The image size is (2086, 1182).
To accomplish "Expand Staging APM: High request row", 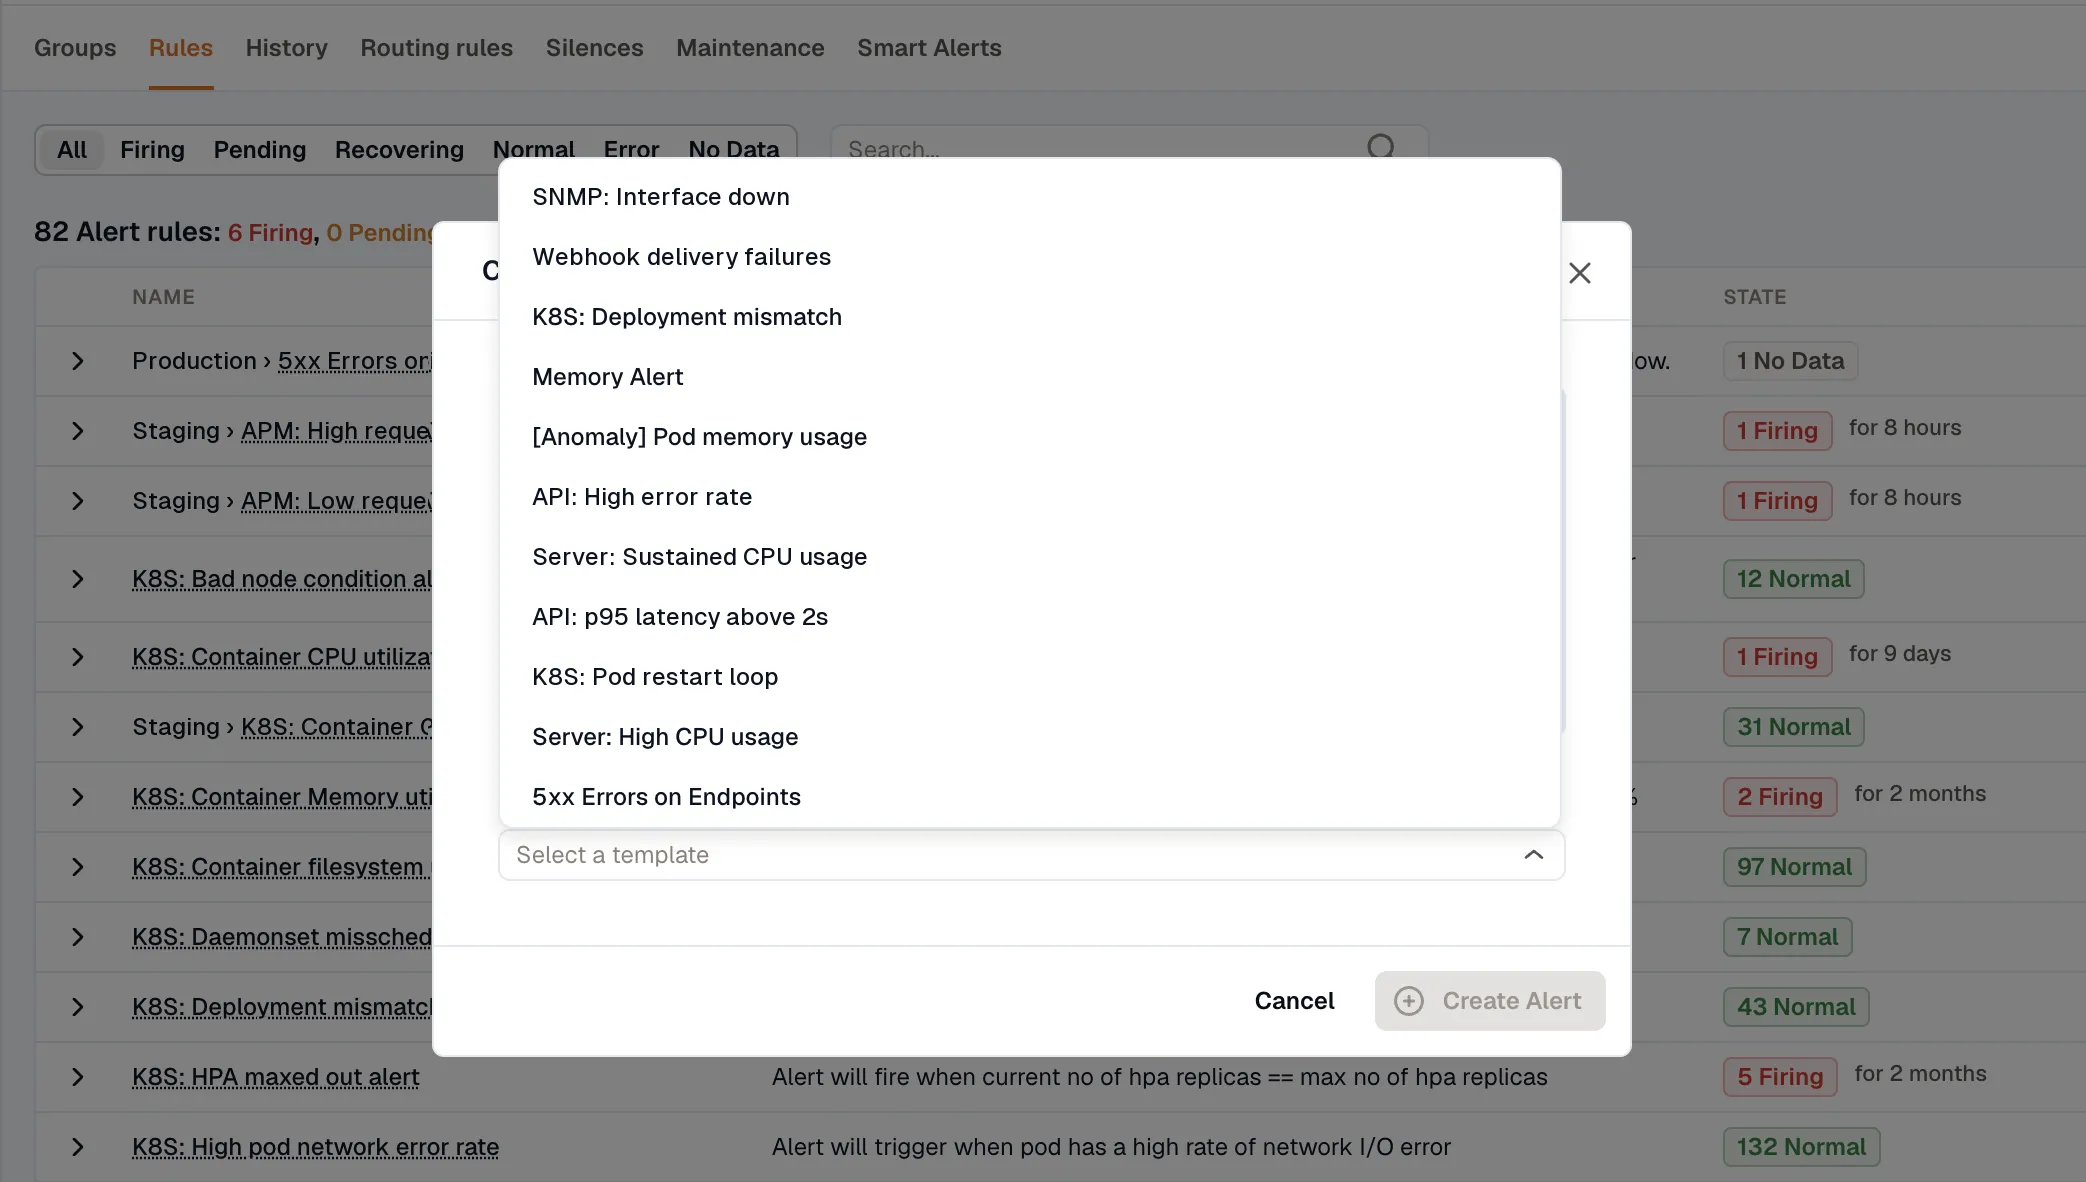I will pyautogui.click(x=78, y=431).
